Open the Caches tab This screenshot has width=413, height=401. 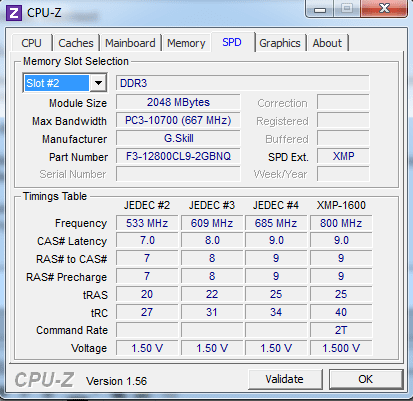pos(76,43)
